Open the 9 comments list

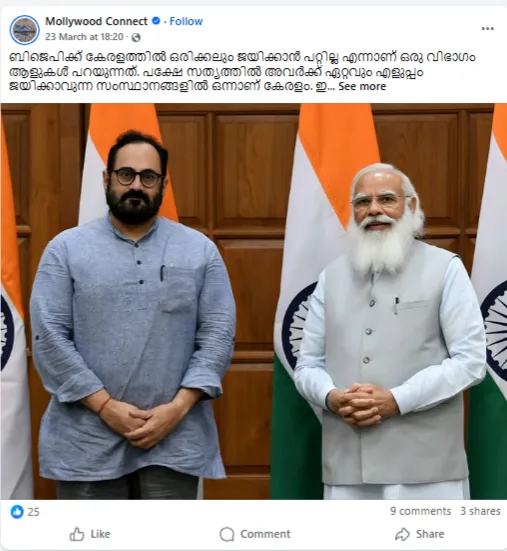(x=420, y=511)
